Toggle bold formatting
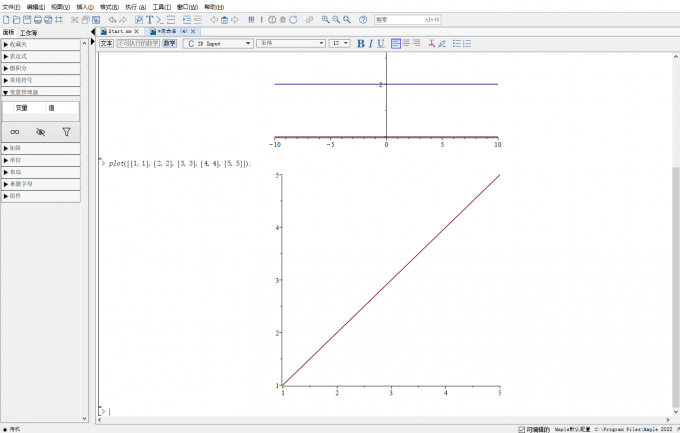 click(x=361, y=43)
